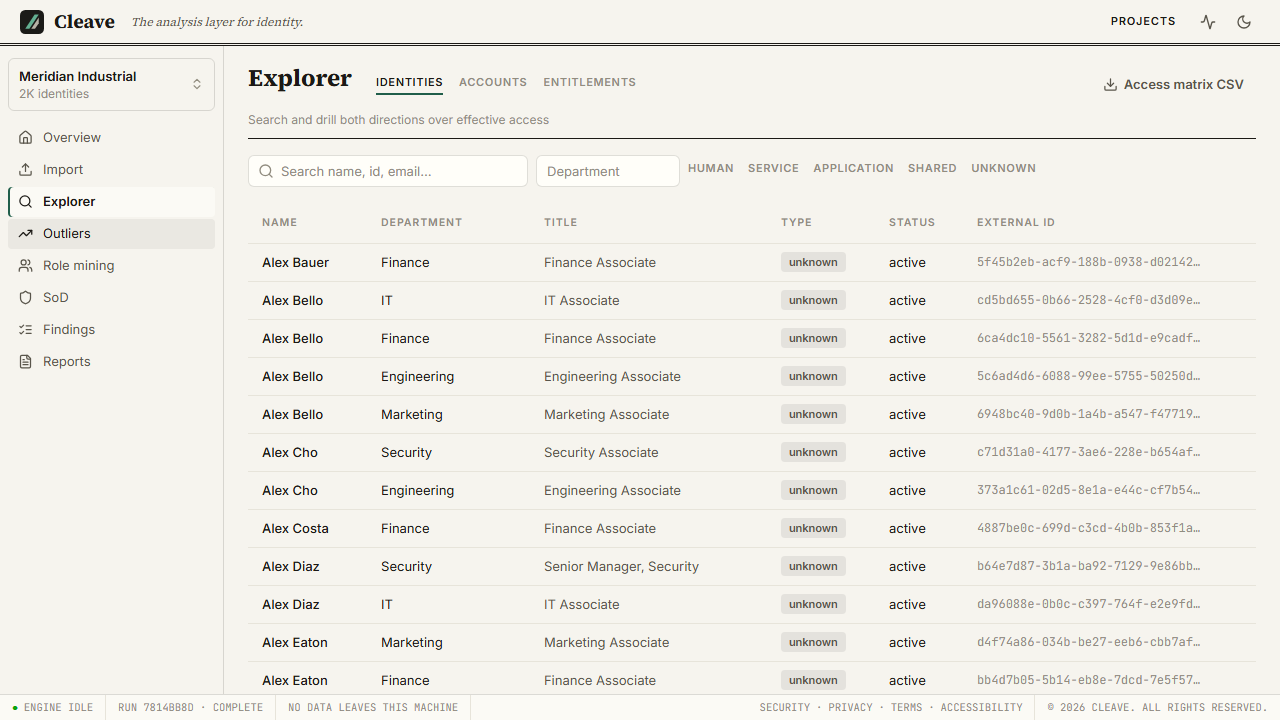The image size is (1280, 720).
Task: Switch to the Entitlements tab
Action: (589, 83)
